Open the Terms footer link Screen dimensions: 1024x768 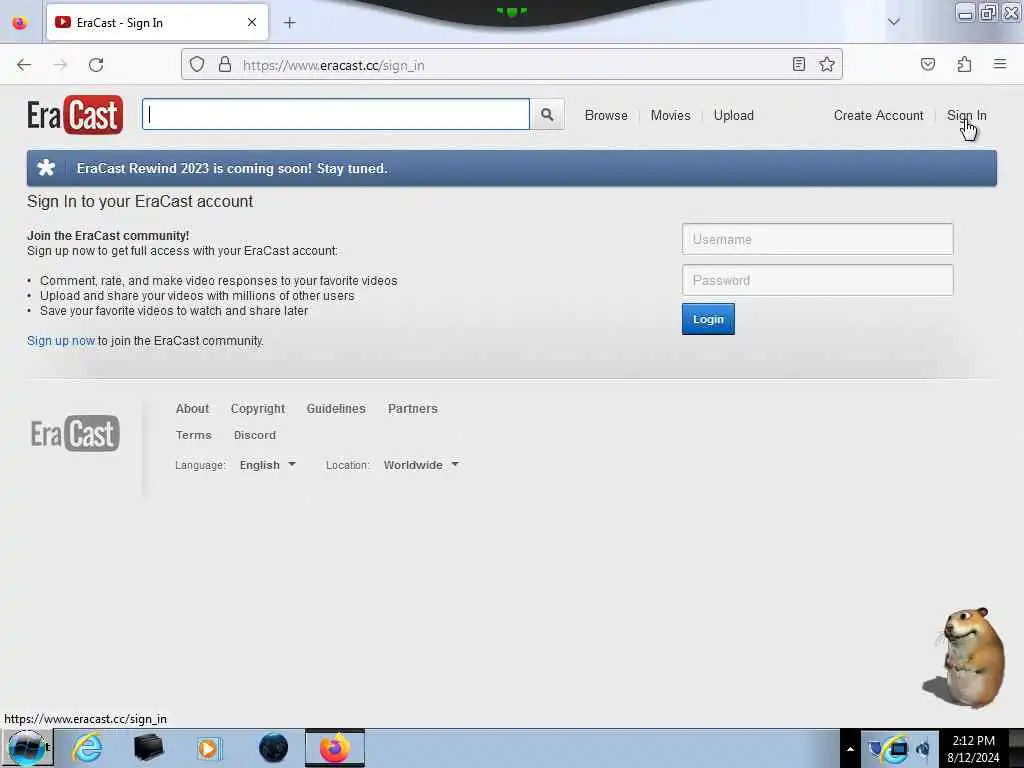pos(193,435)
